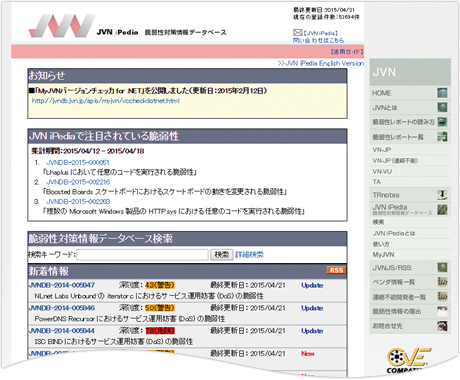Open the JVNDB-2014-005946 entry
Screen dimensions: 460x380
click(x=62, y=308)
